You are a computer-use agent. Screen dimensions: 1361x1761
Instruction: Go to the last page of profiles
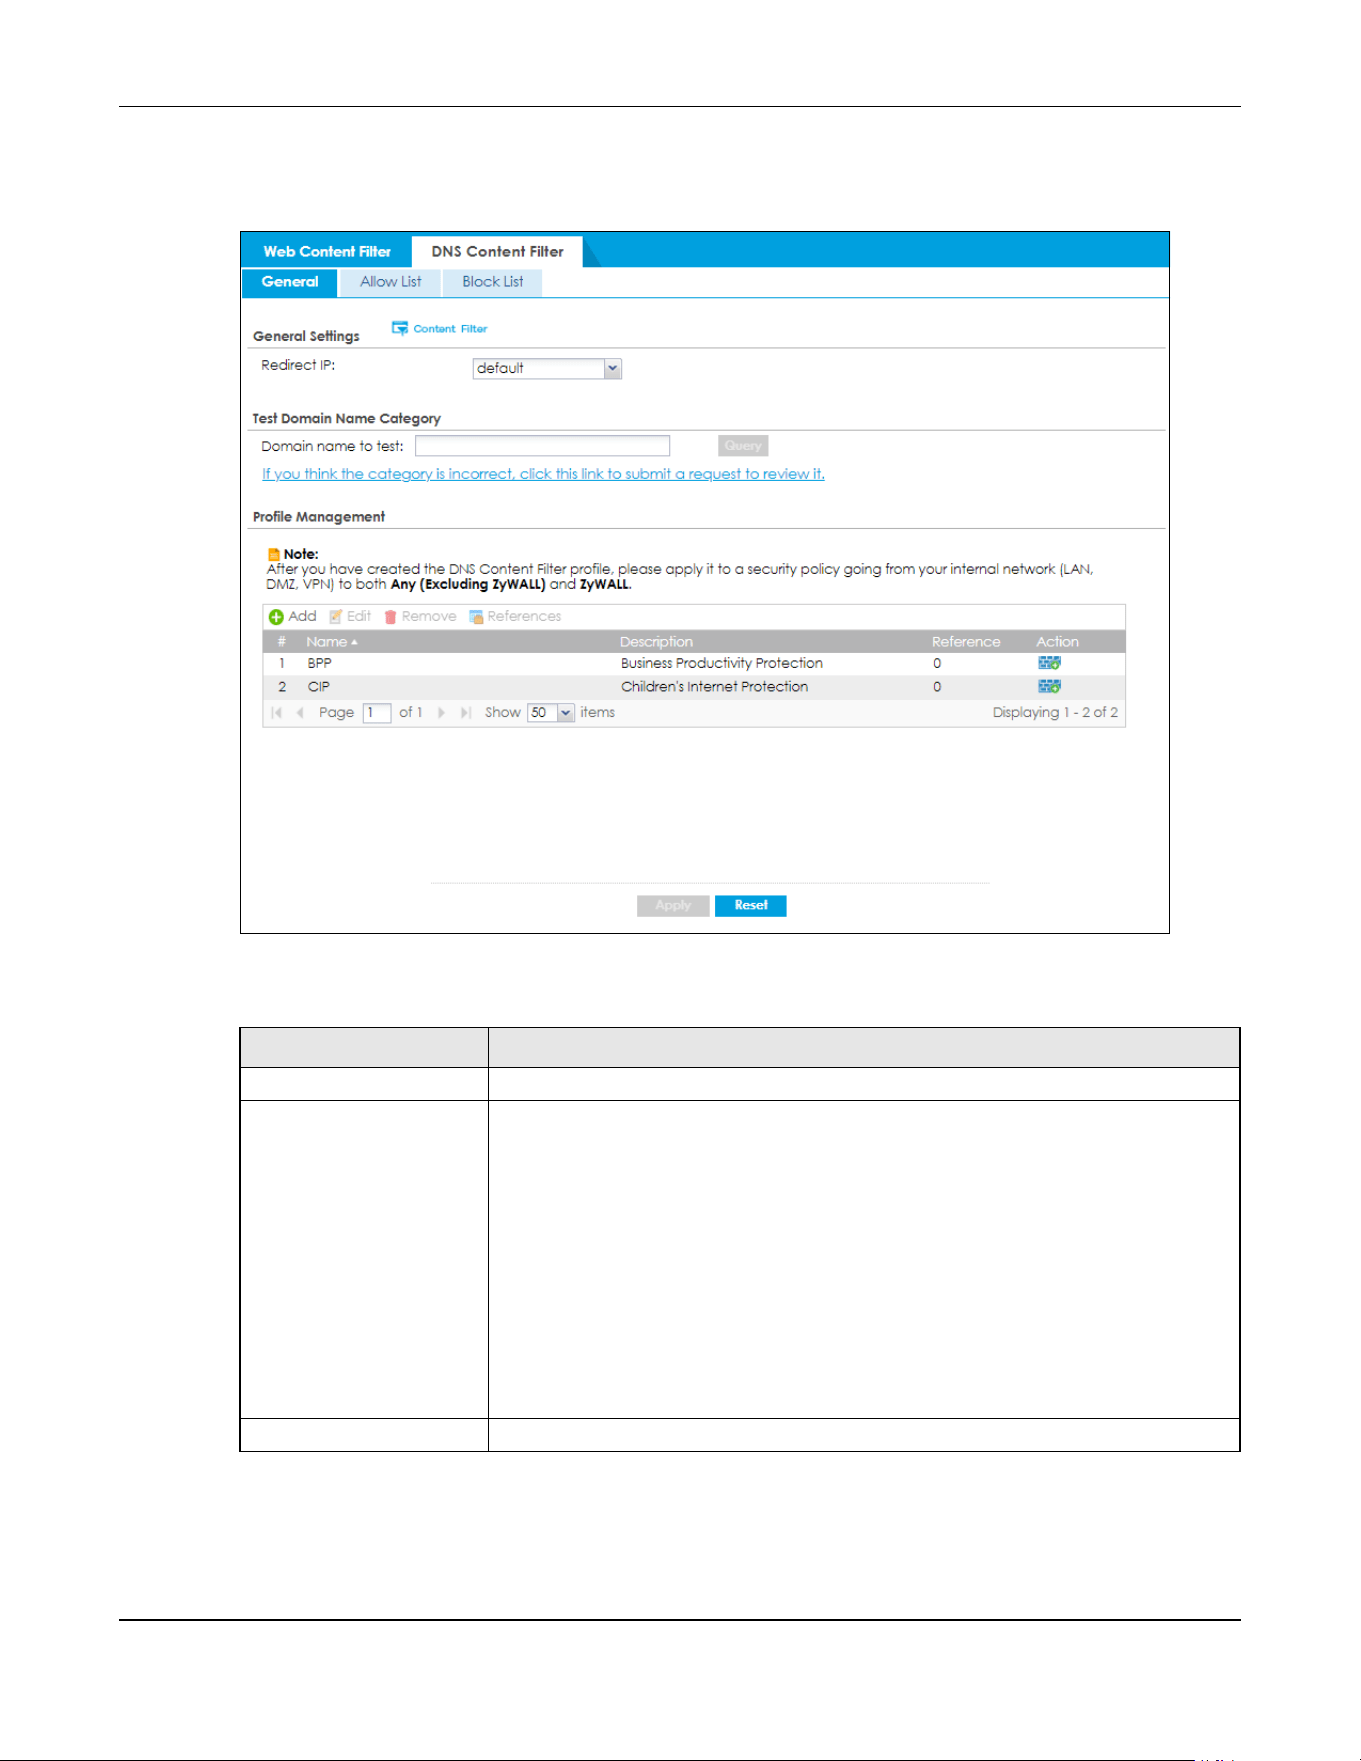point(465,713)
